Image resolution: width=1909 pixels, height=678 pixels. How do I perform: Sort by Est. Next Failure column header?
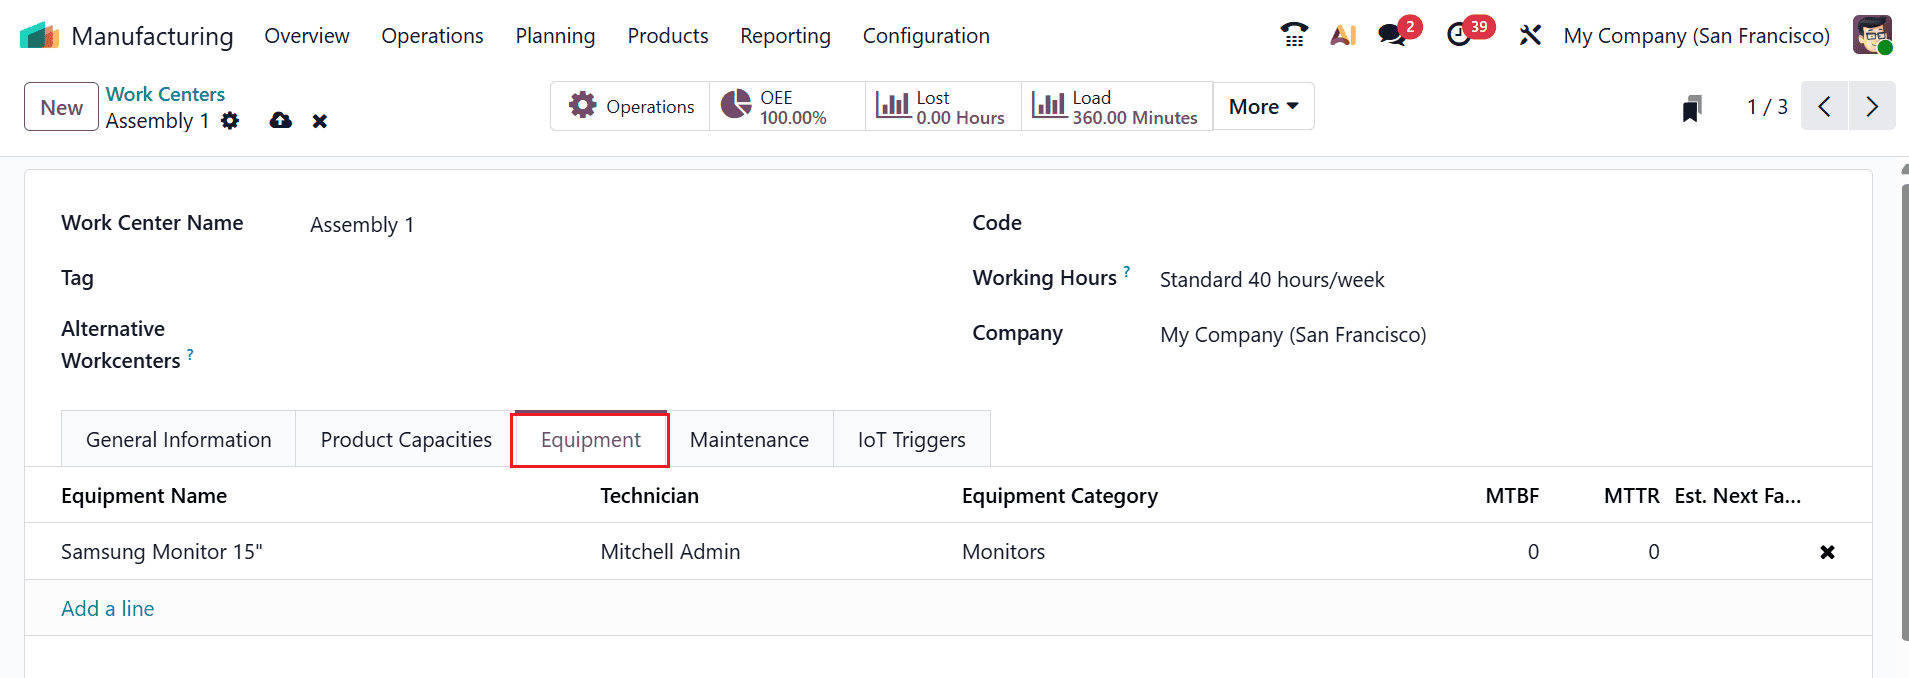[1737, 496]
